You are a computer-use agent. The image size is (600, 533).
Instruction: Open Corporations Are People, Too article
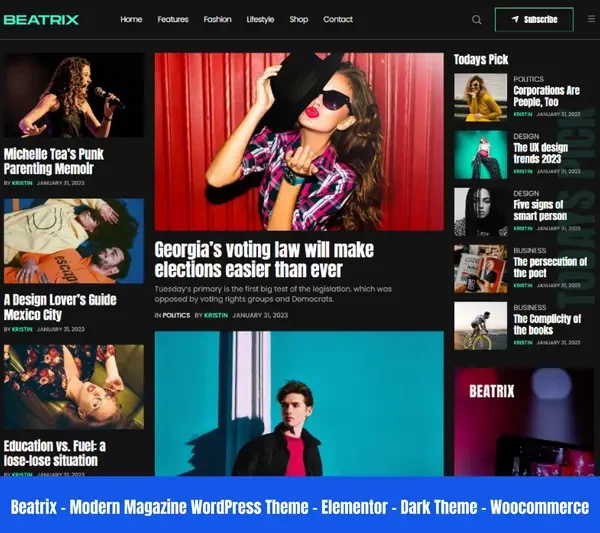click(546, 96)
